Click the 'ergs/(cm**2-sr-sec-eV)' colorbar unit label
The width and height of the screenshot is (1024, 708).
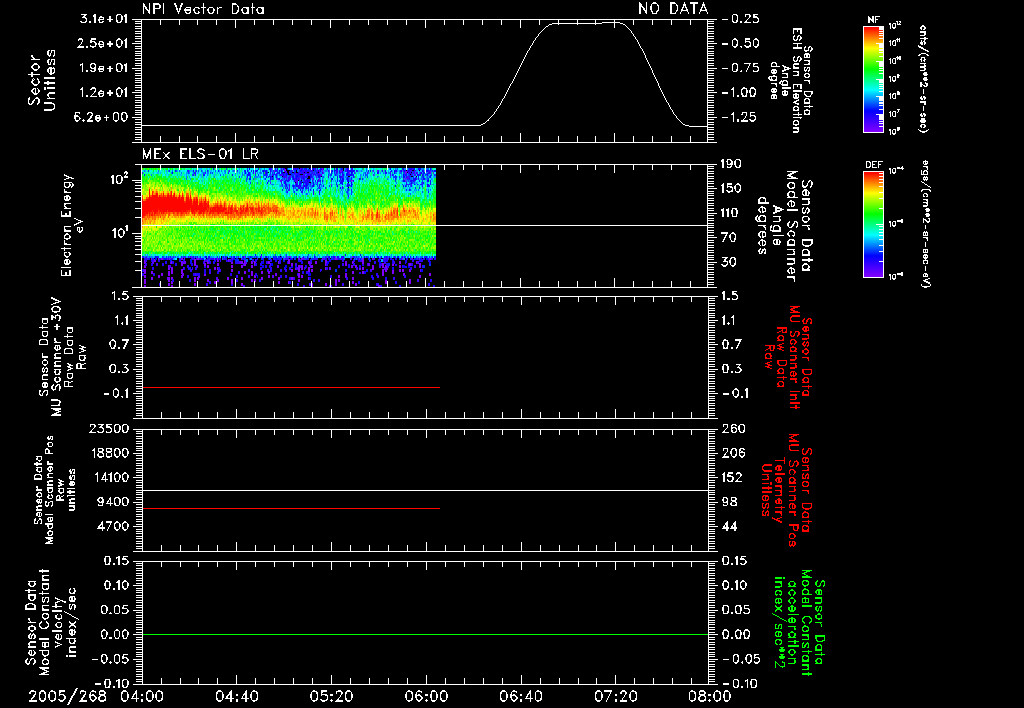(926, 223)
